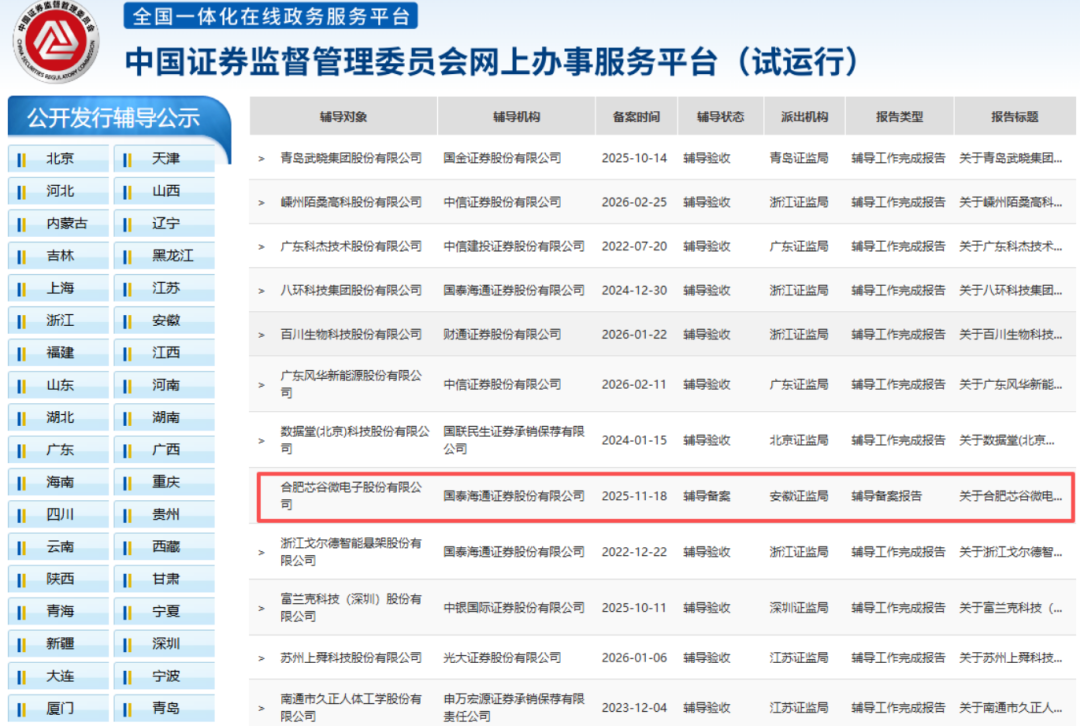Go to the 重庆 region

[165, 482]
